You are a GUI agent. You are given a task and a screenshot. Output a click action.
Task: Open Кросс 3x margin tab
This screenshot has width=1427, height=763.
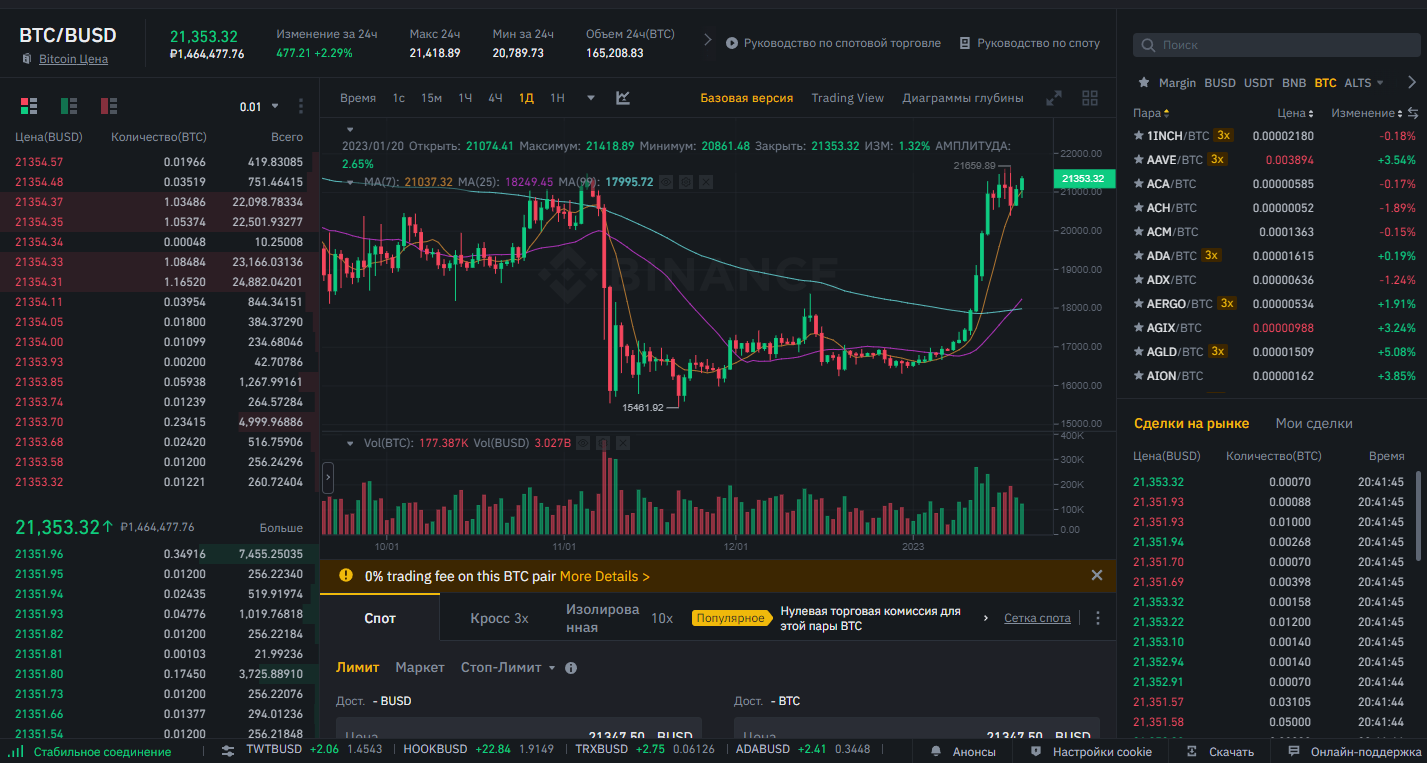499,618
